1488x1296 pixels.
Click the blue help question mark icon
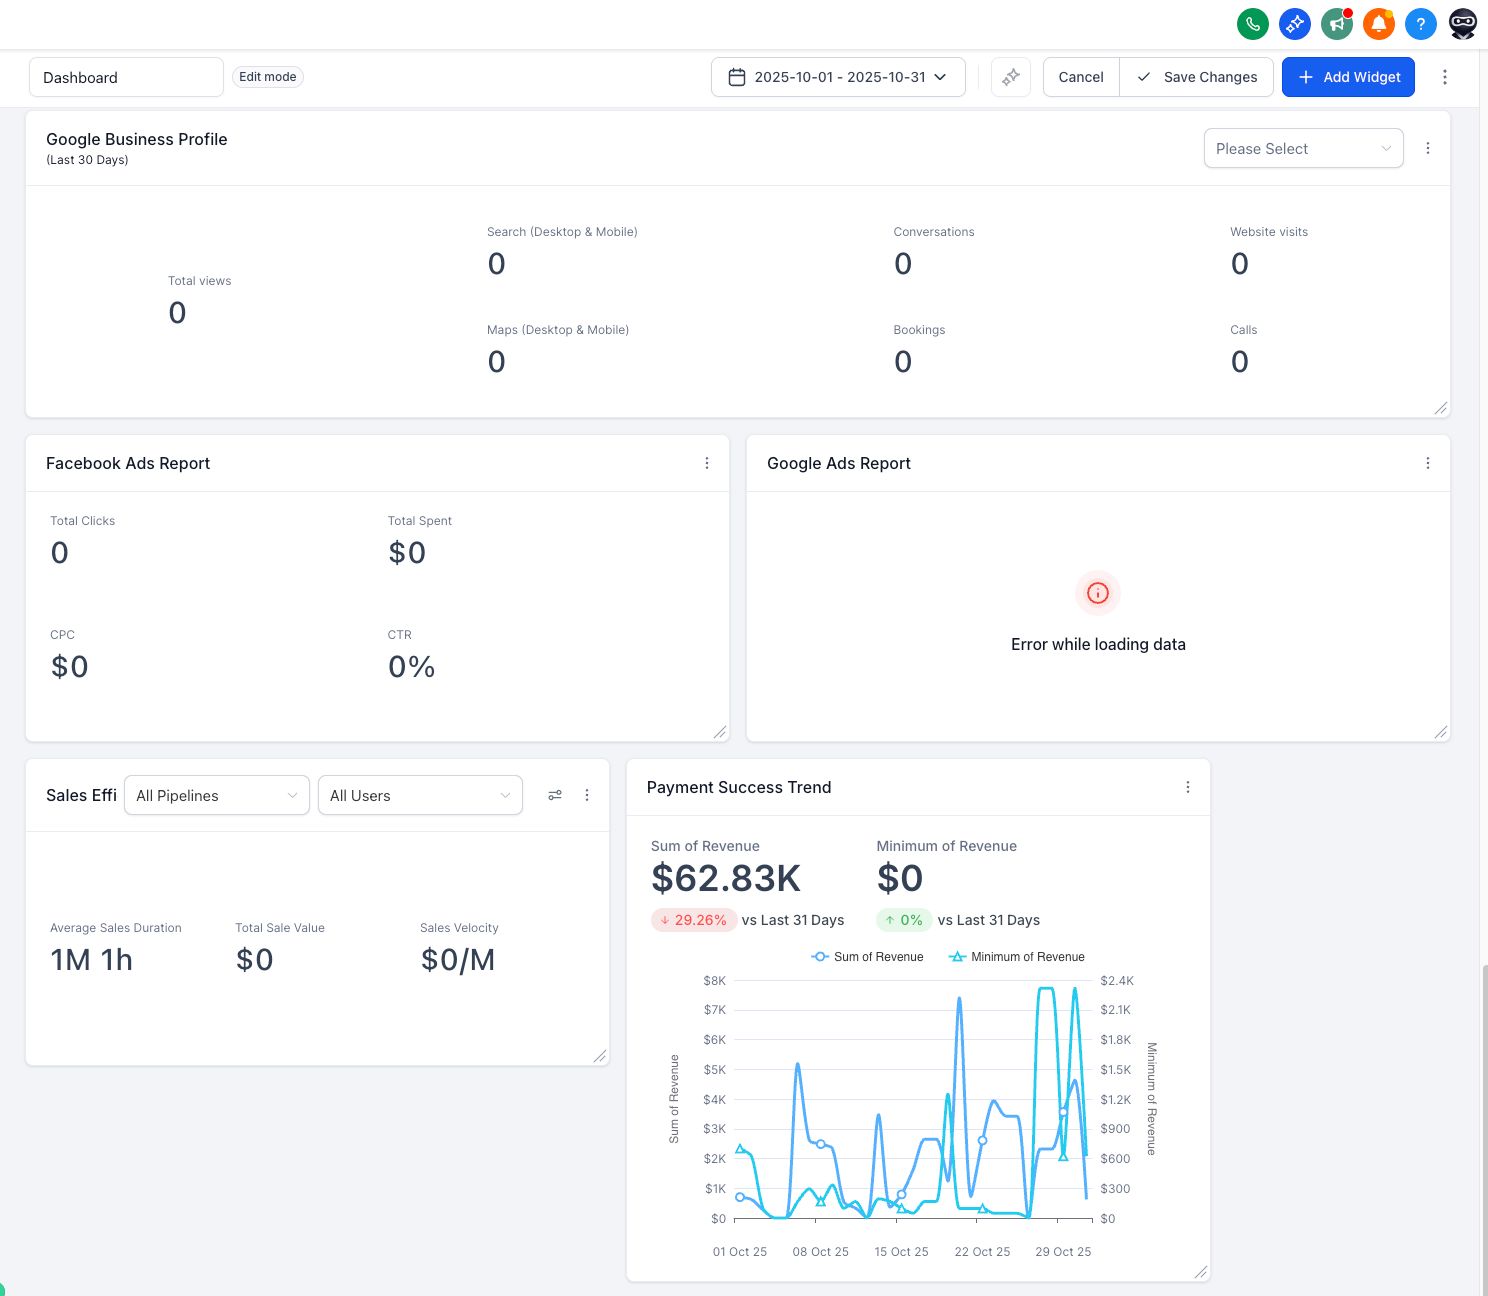(1420, 23)
